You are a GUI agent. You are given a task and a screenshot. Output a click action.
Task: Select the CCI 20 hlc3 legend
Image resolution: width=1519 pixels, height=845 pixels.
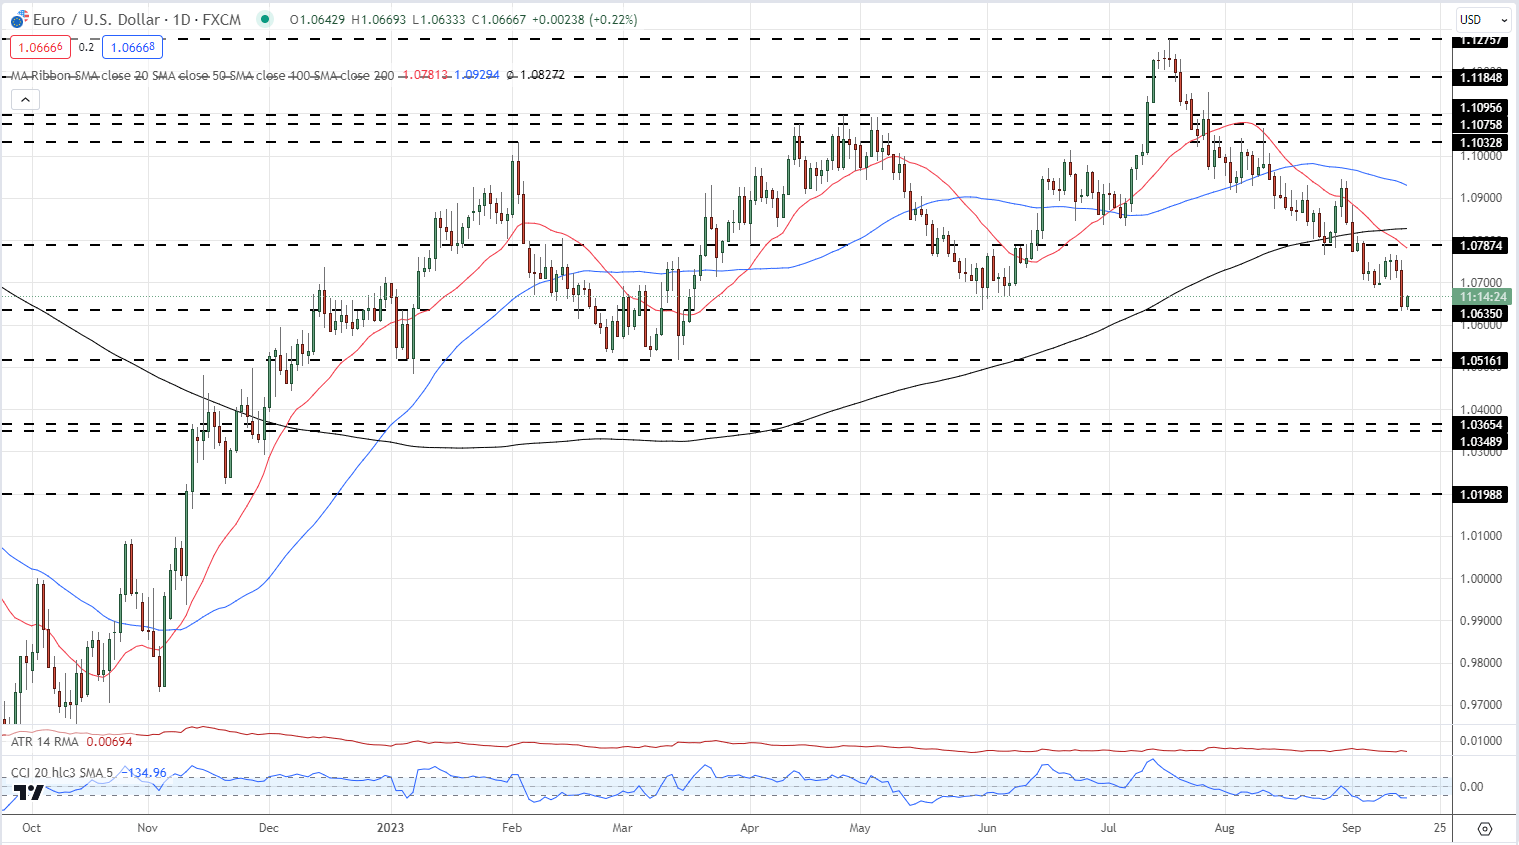[x=64, y=773]
